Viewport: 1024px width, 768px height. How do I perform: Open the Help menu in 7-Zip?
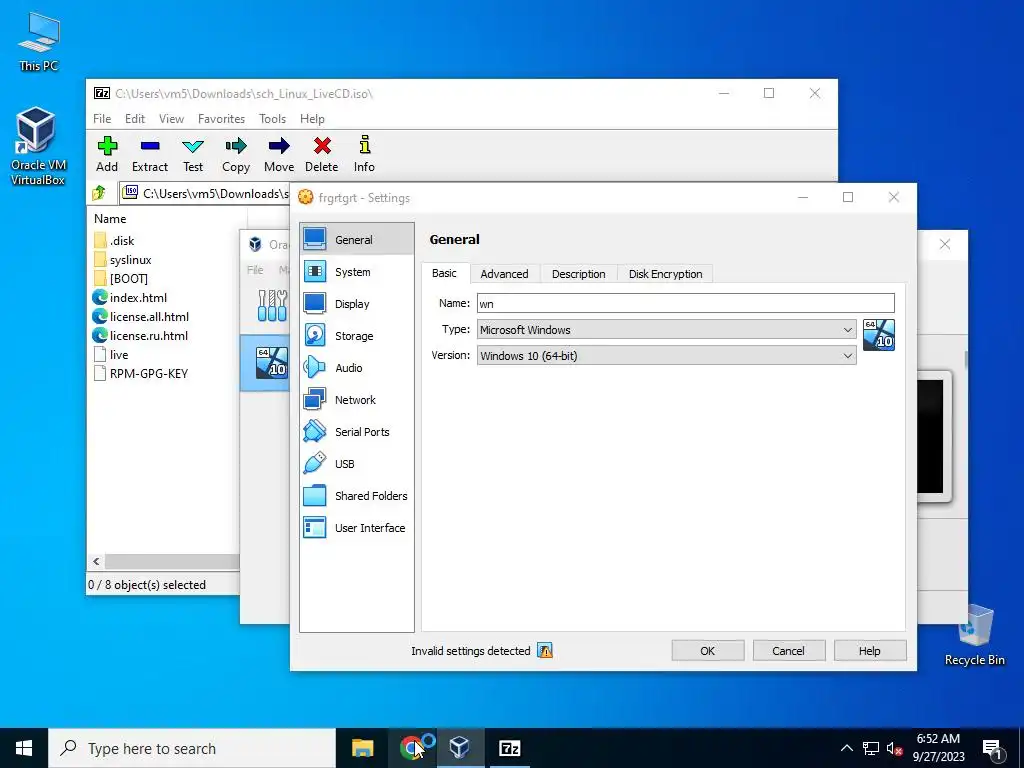[x=312, y=118]
